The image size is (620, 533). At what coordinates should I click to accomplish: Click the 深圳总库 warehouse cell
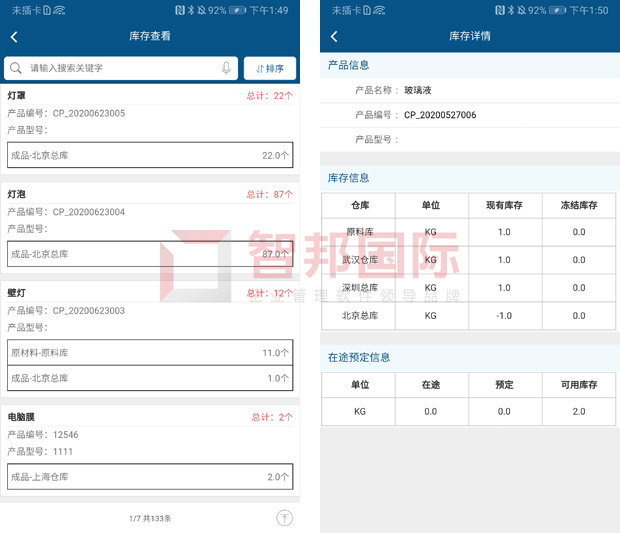(x=360, y=287)
